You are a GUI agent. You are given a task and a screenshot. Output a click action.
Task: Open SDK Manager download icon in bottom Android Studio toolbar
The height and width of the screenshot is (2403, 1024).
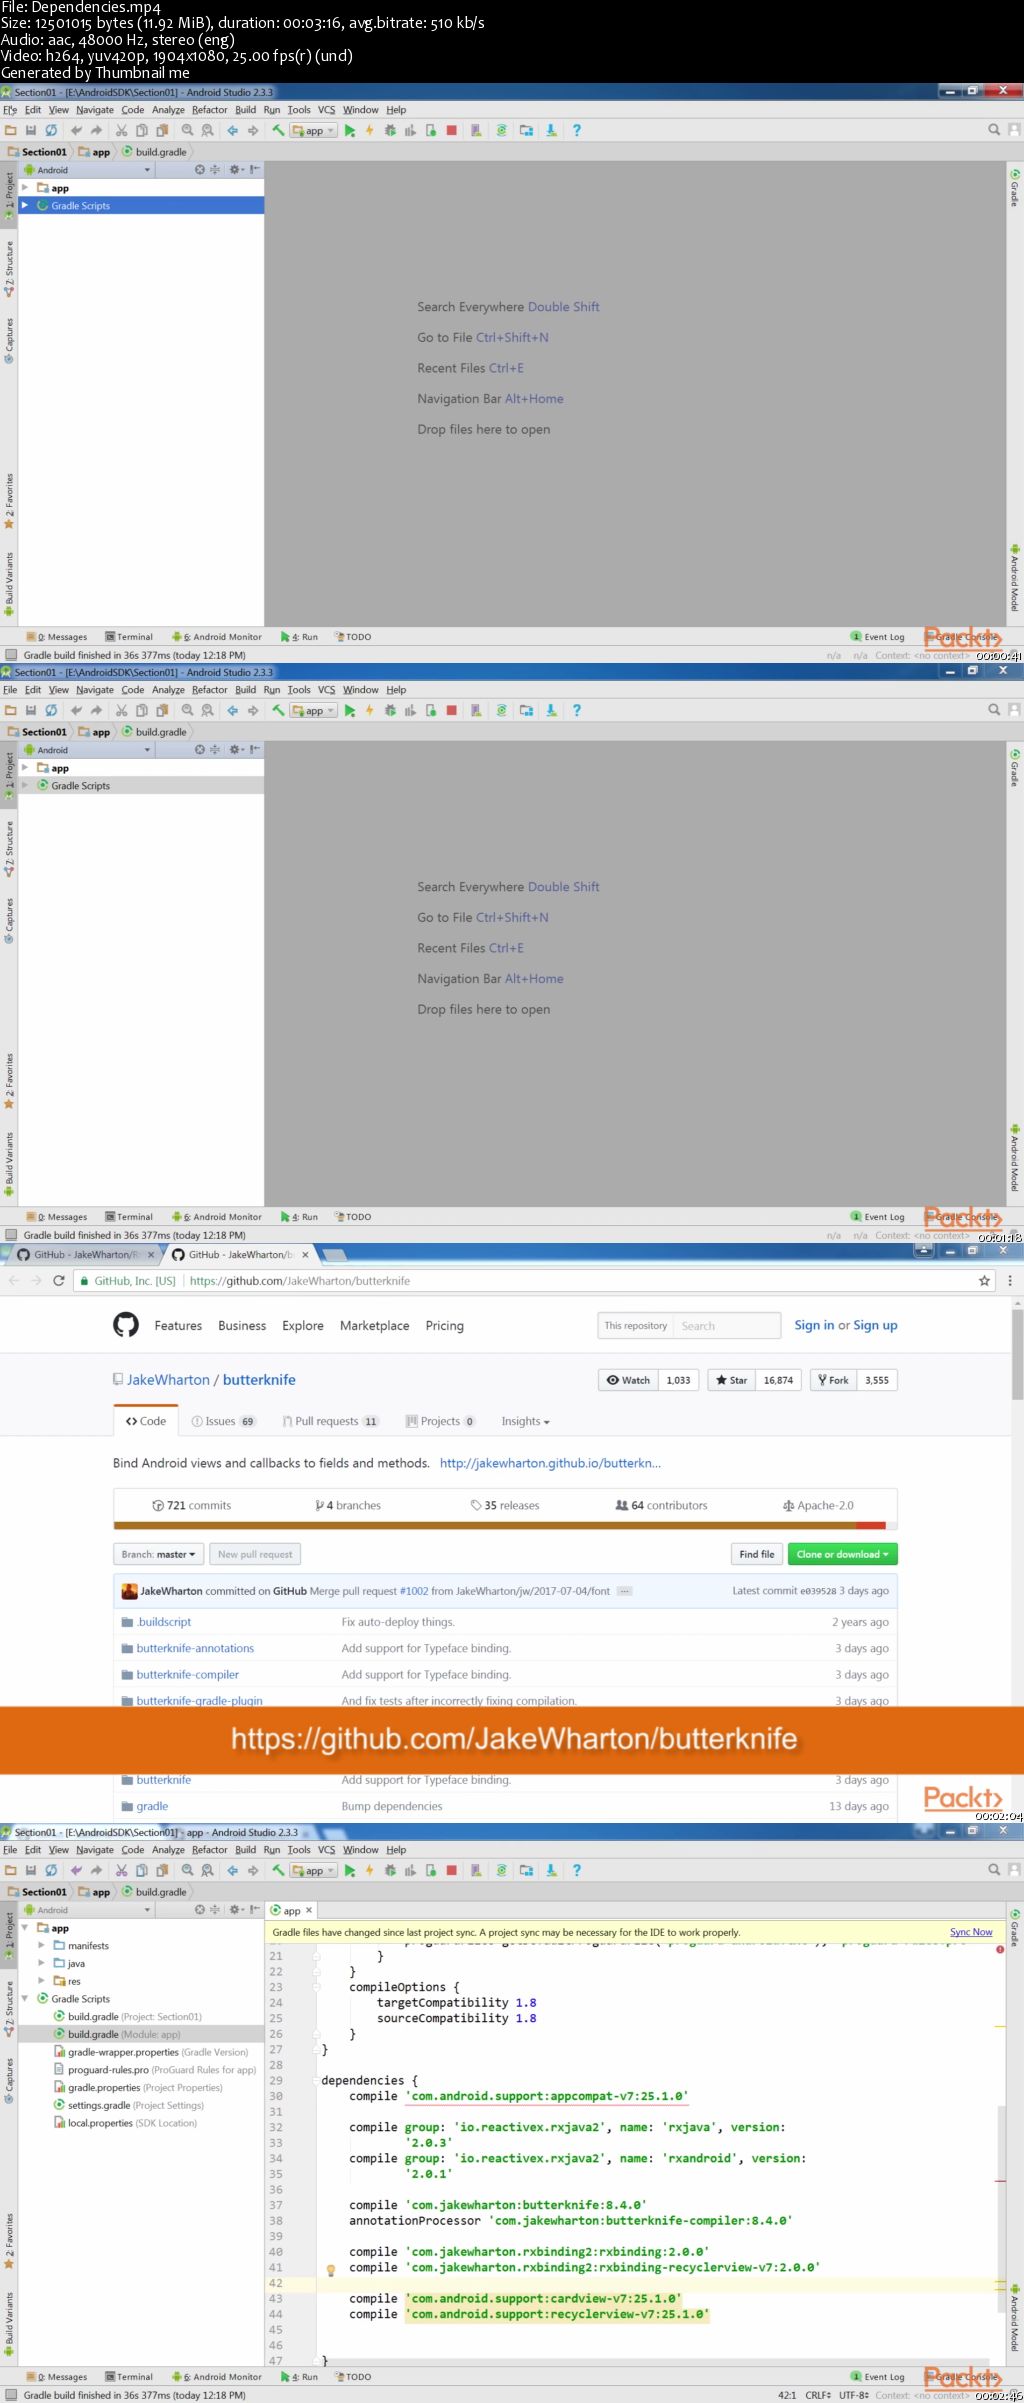tap(551, 1870)
